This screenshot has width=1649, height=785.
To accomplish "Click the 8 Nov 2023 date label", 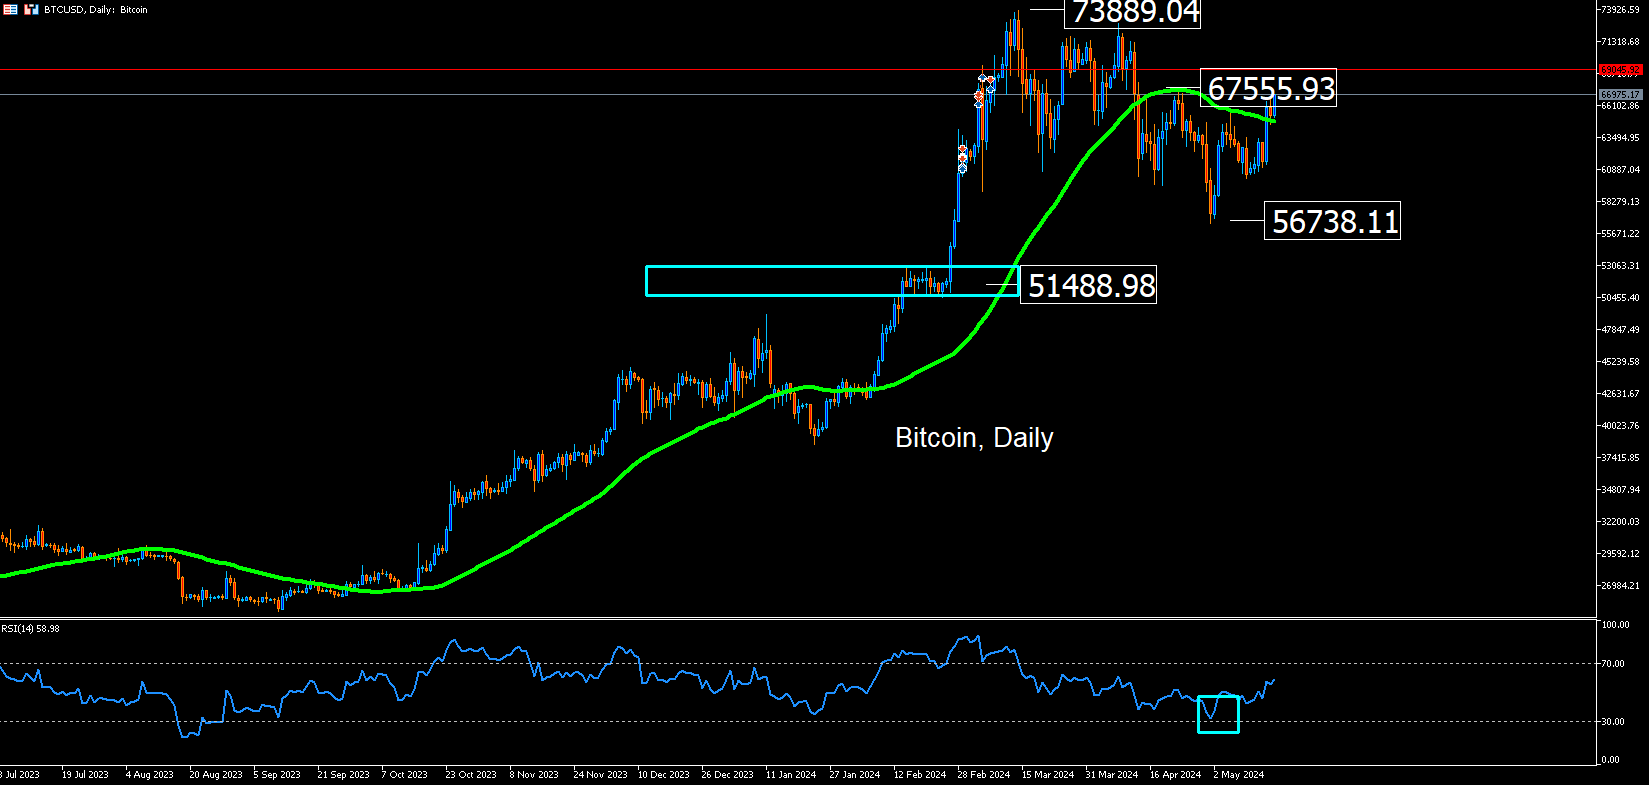I will tap(534, 775).
